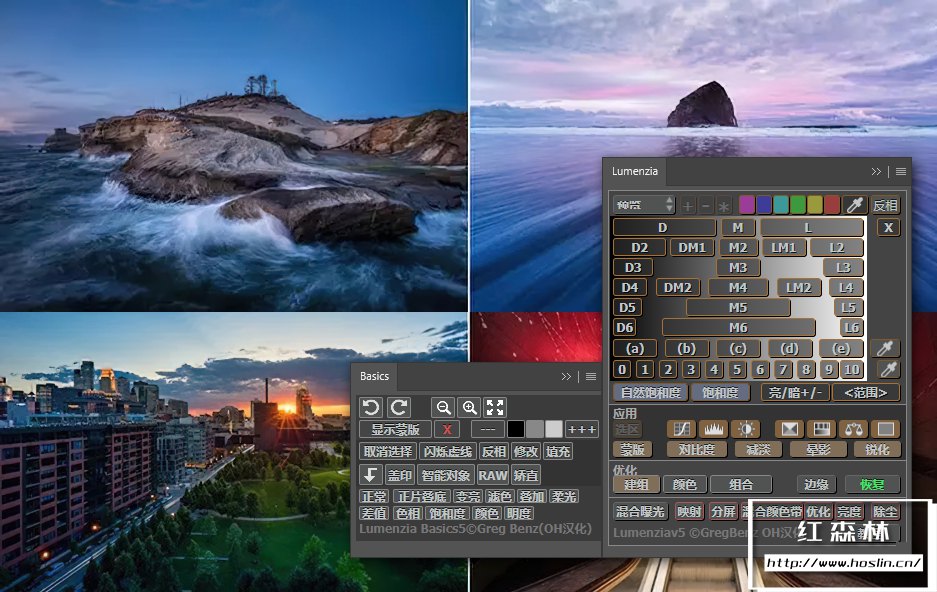
Task: Collapse Lumenzia panel with double chevron
Action: tap(876, 171)
